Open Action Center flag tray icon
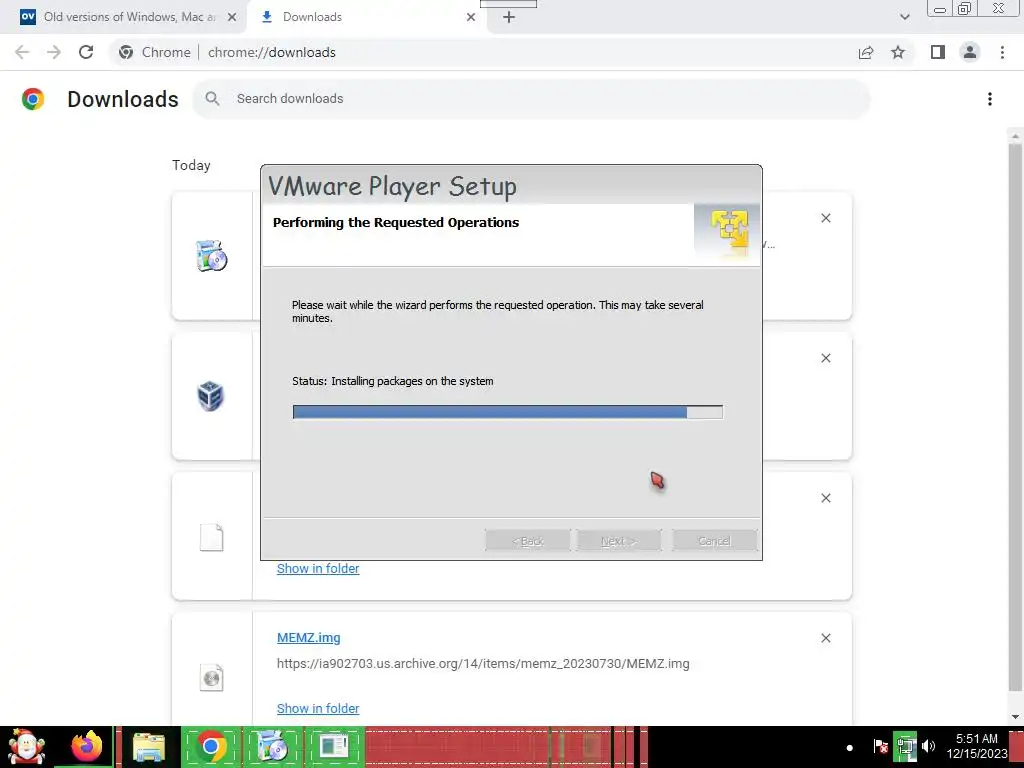Screen dimensions: 1024x768 880,746
